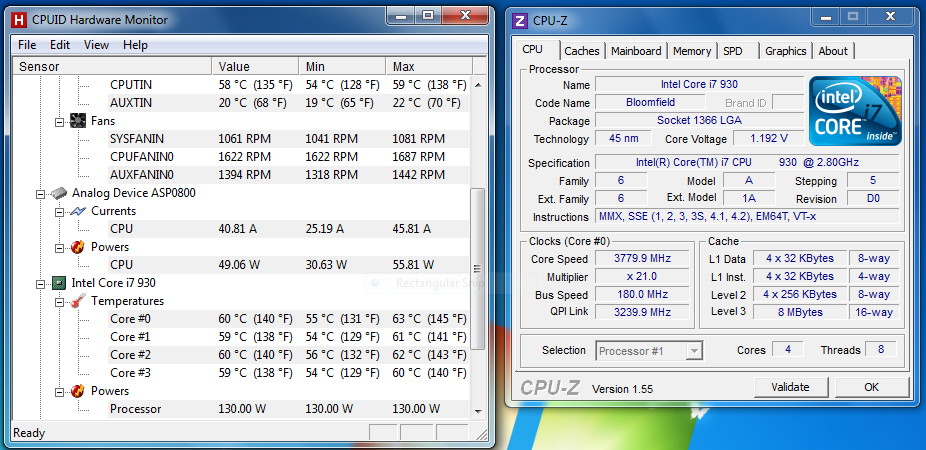Click the Value column header
This screenshot has width=926, height=450.
[x=255, y=67]
